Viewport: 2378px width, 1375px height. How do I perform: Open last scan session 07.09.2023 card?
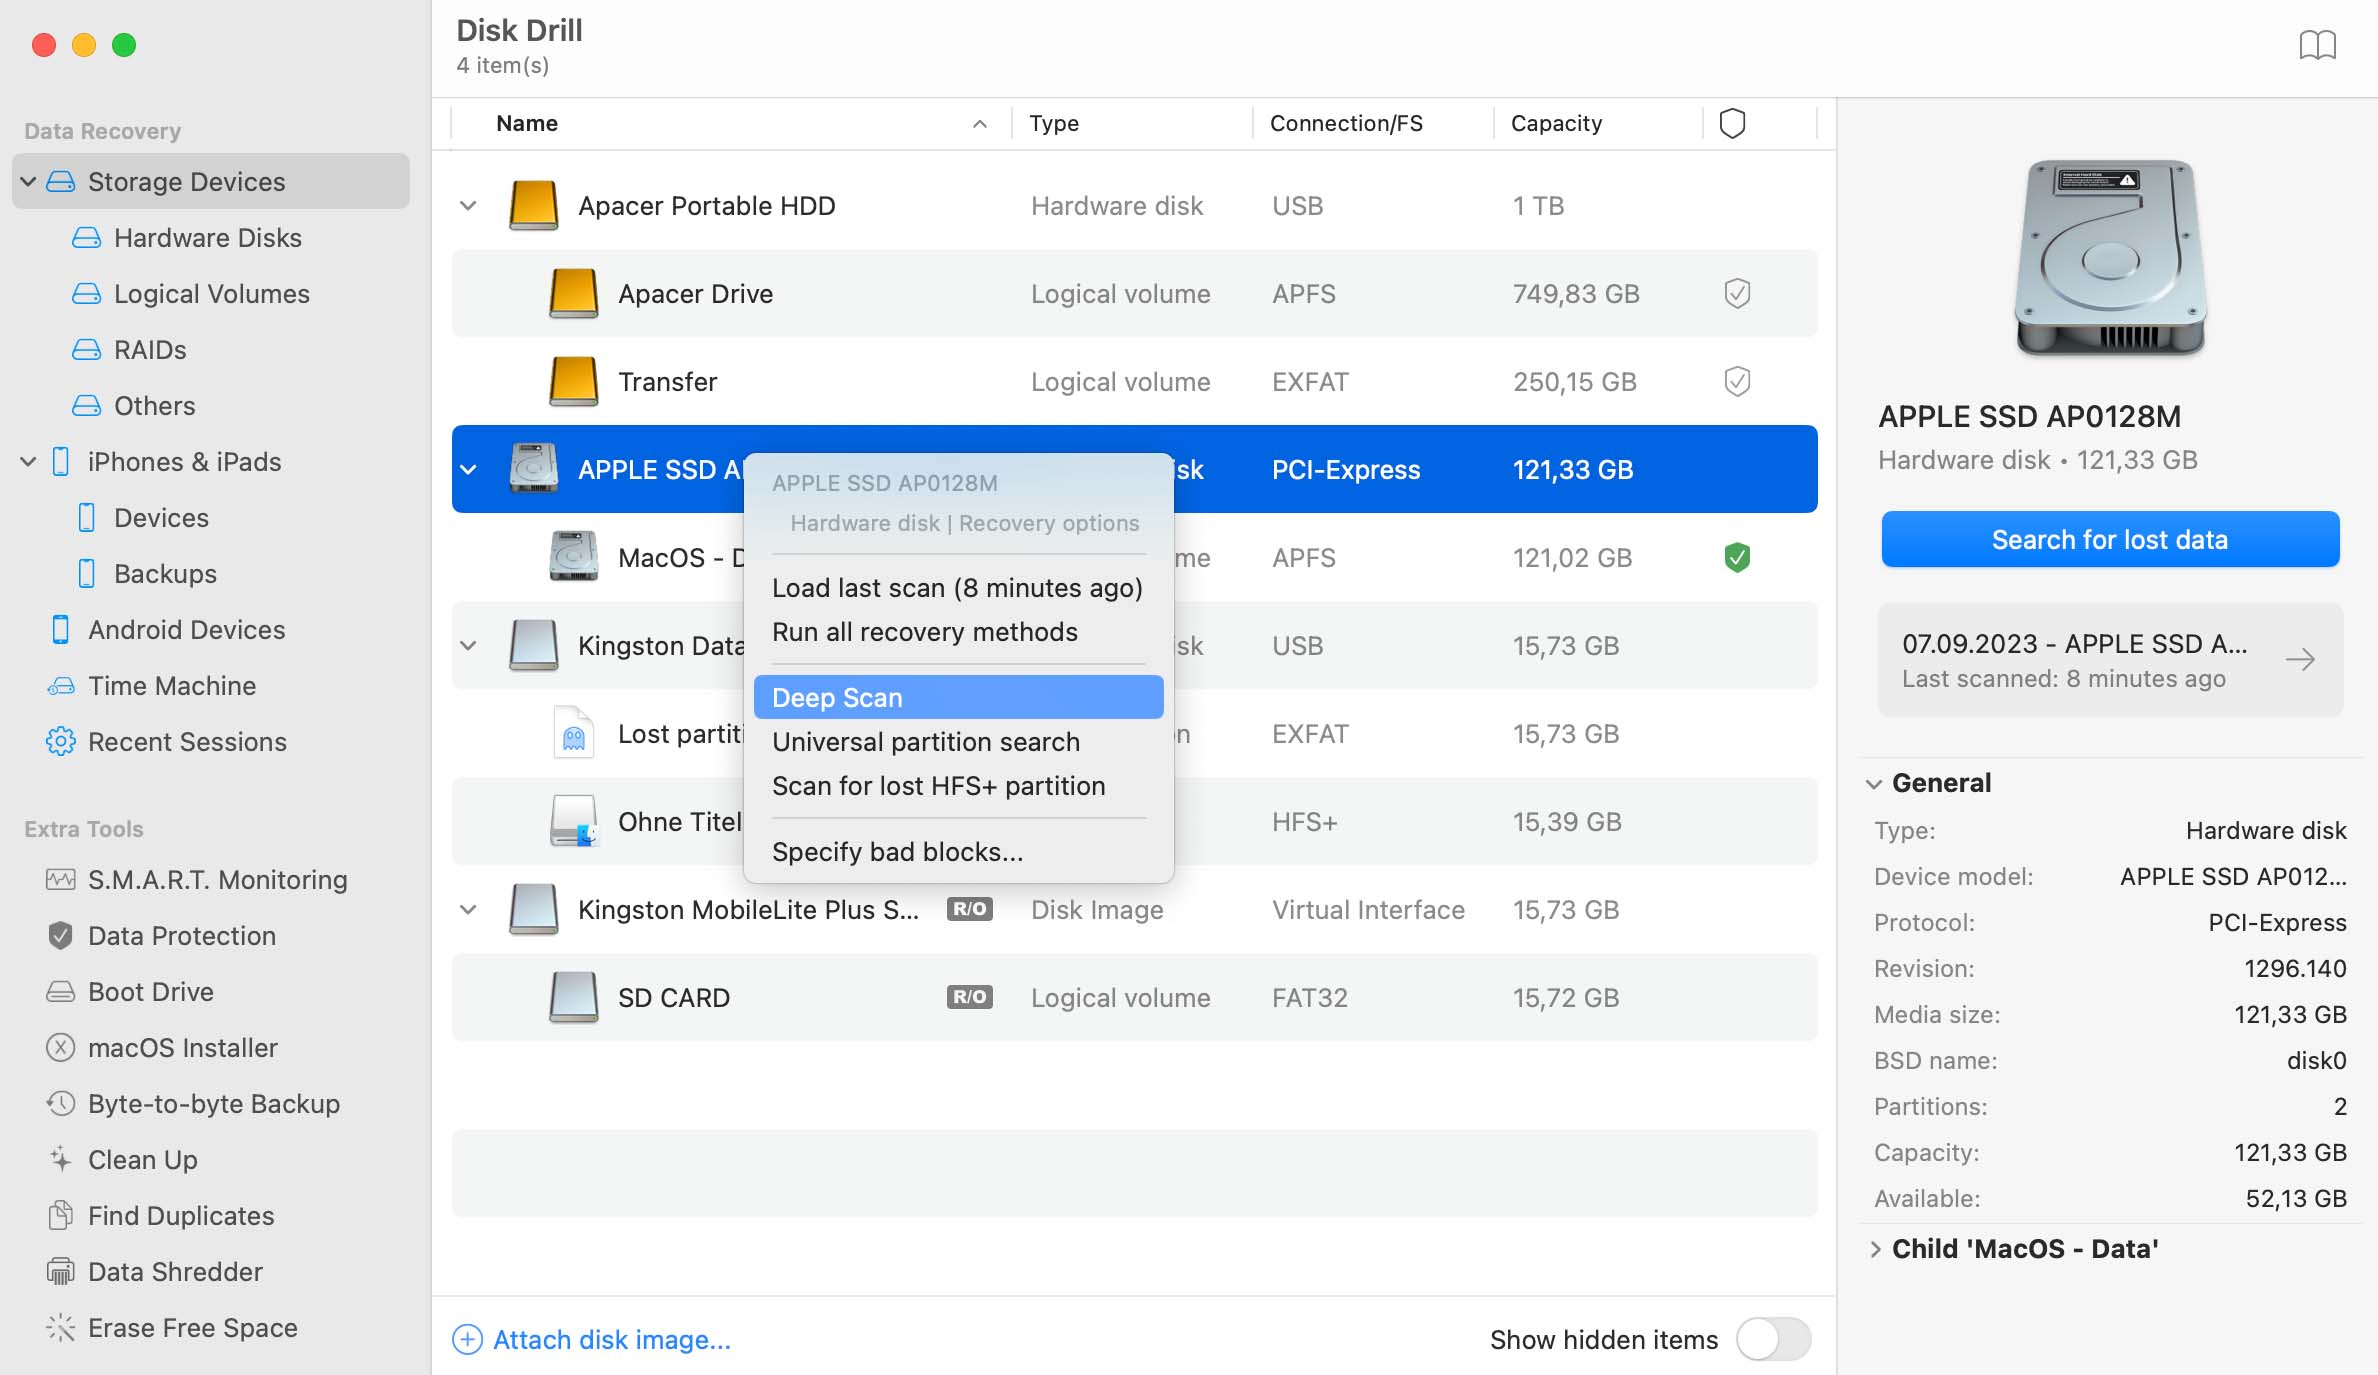click(2110, 659)
